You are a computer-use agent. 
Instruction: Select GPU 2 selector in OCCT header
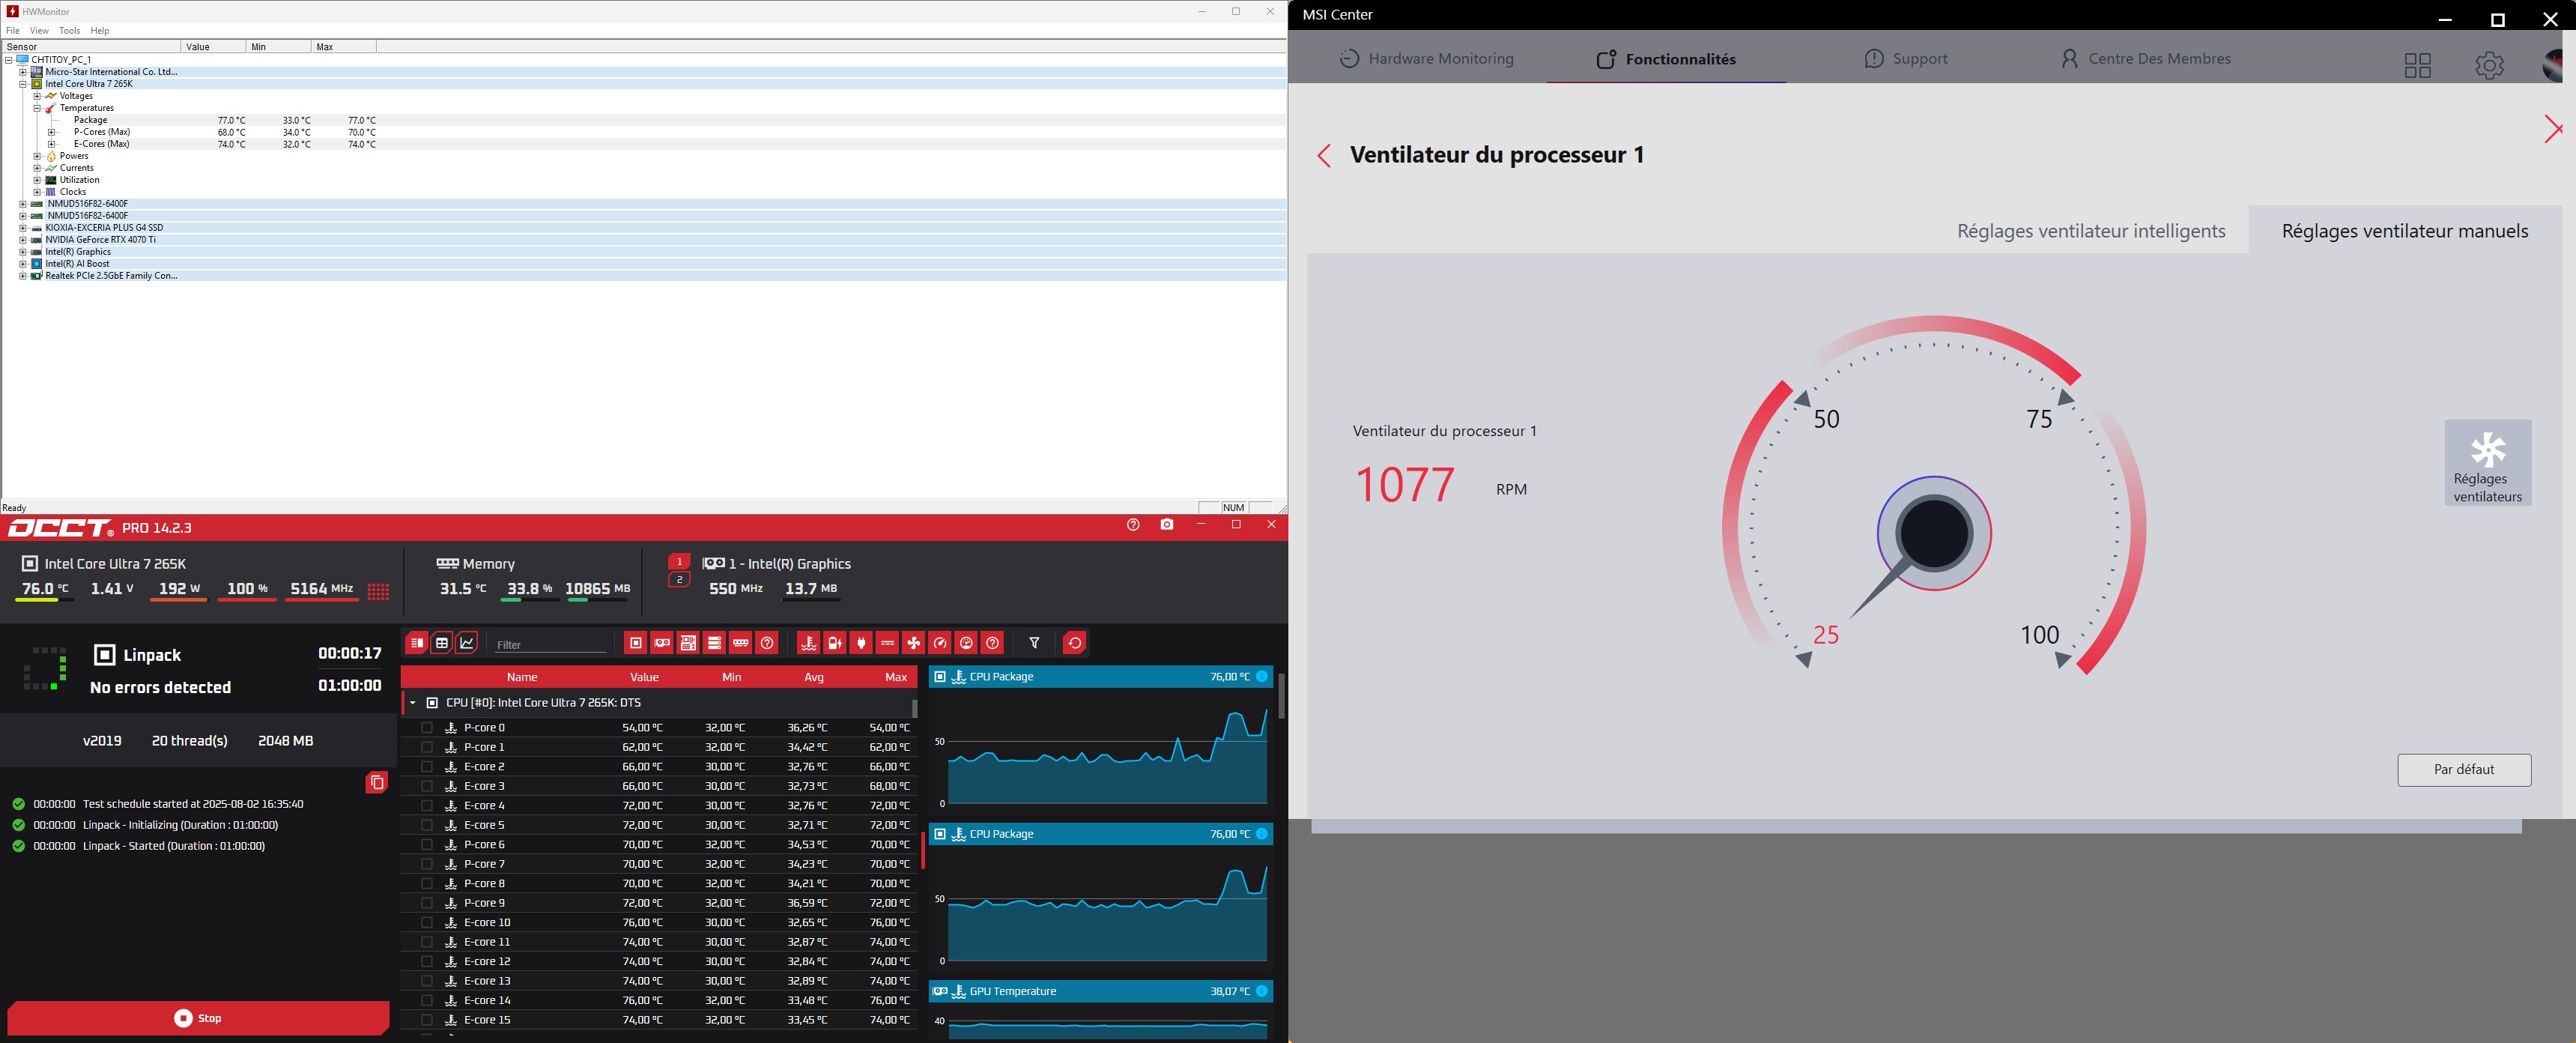click(x=679, y=580)
